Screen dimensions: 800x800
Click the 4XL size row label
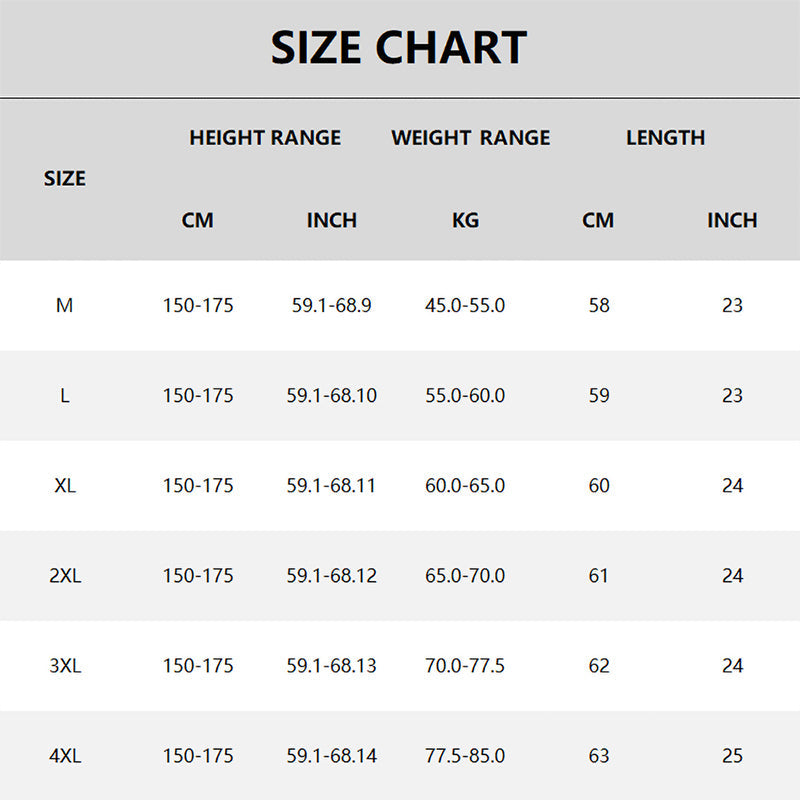[65, 756]
